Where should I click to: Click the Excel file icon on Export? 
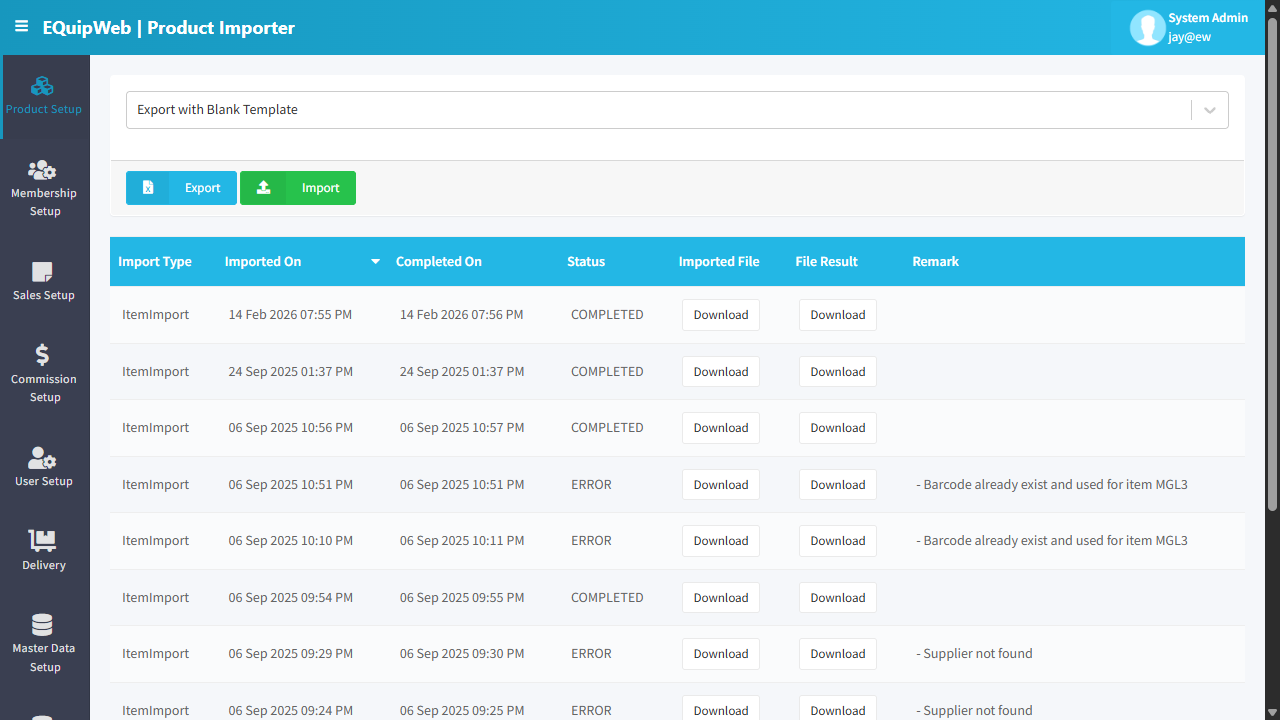(148, 188)
